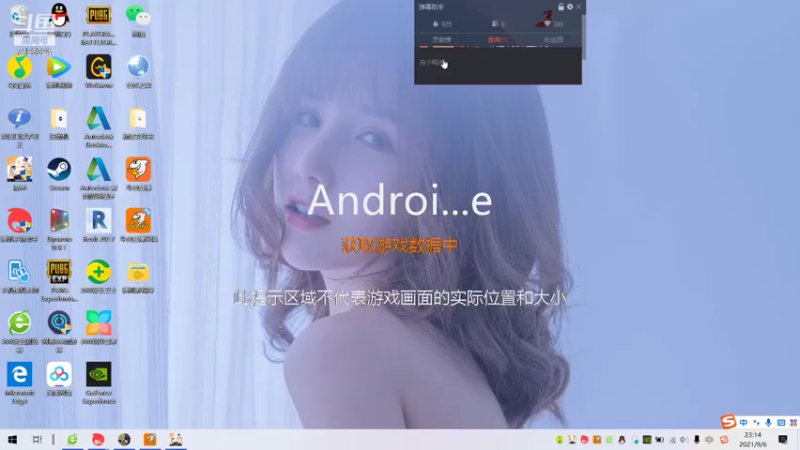Open the red Q mobile assistant icon

(19, 220)
